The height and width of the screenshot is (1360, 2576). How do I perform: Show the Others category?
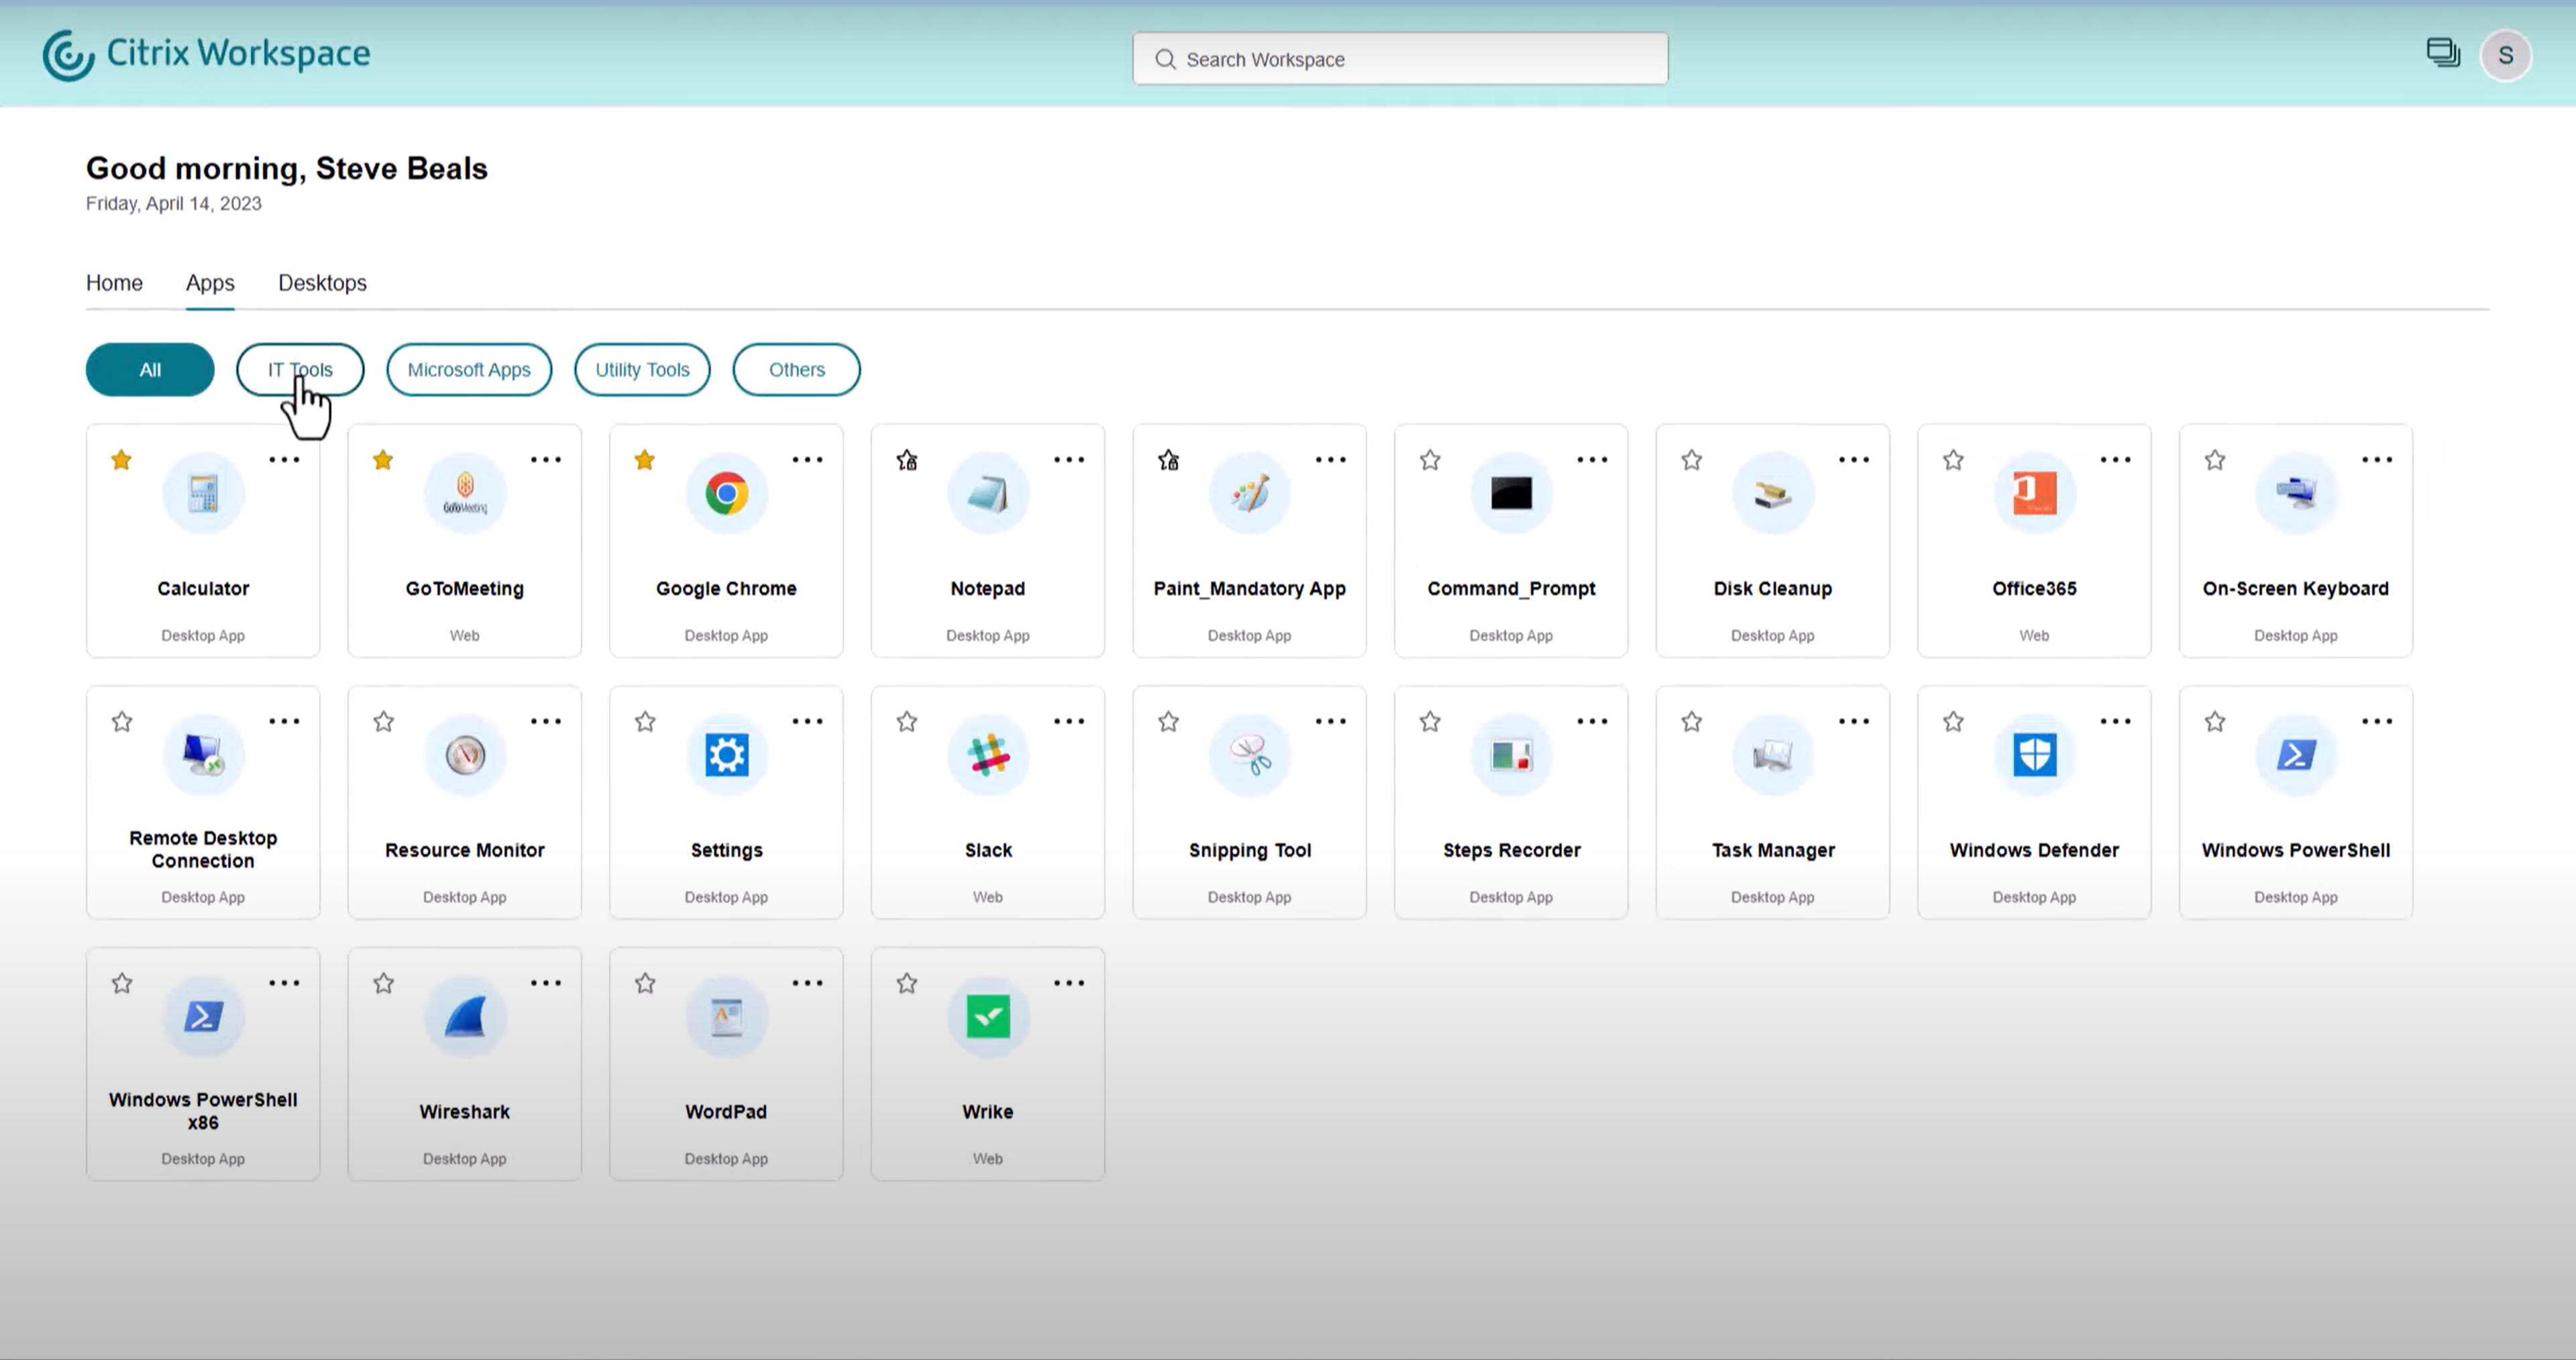(797, 370)
